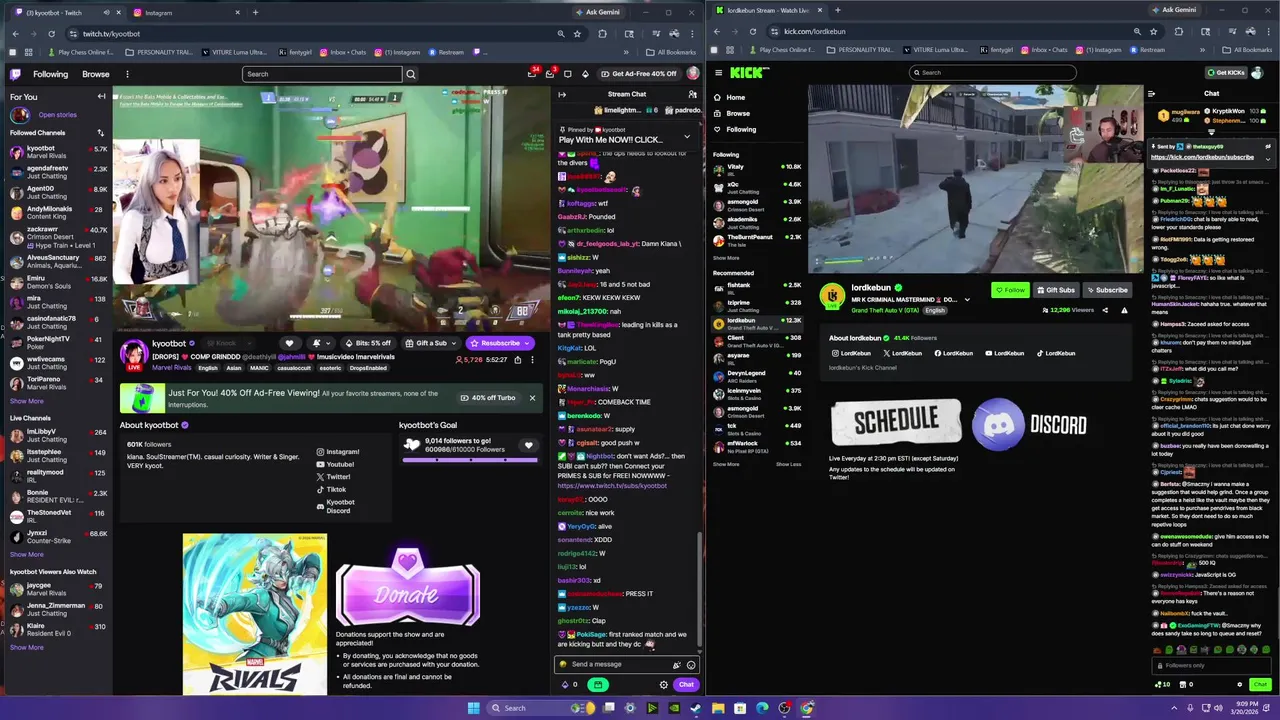Open Kick SCHEDULE panel image
Viewport: 1280px width, 720px height.
click(895, 423)
